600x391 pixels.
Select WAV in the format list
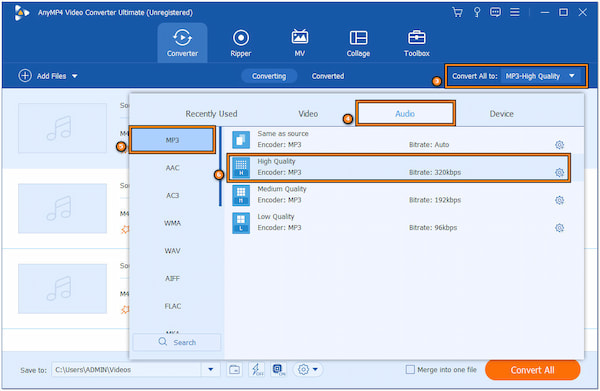tap(172, 251)
